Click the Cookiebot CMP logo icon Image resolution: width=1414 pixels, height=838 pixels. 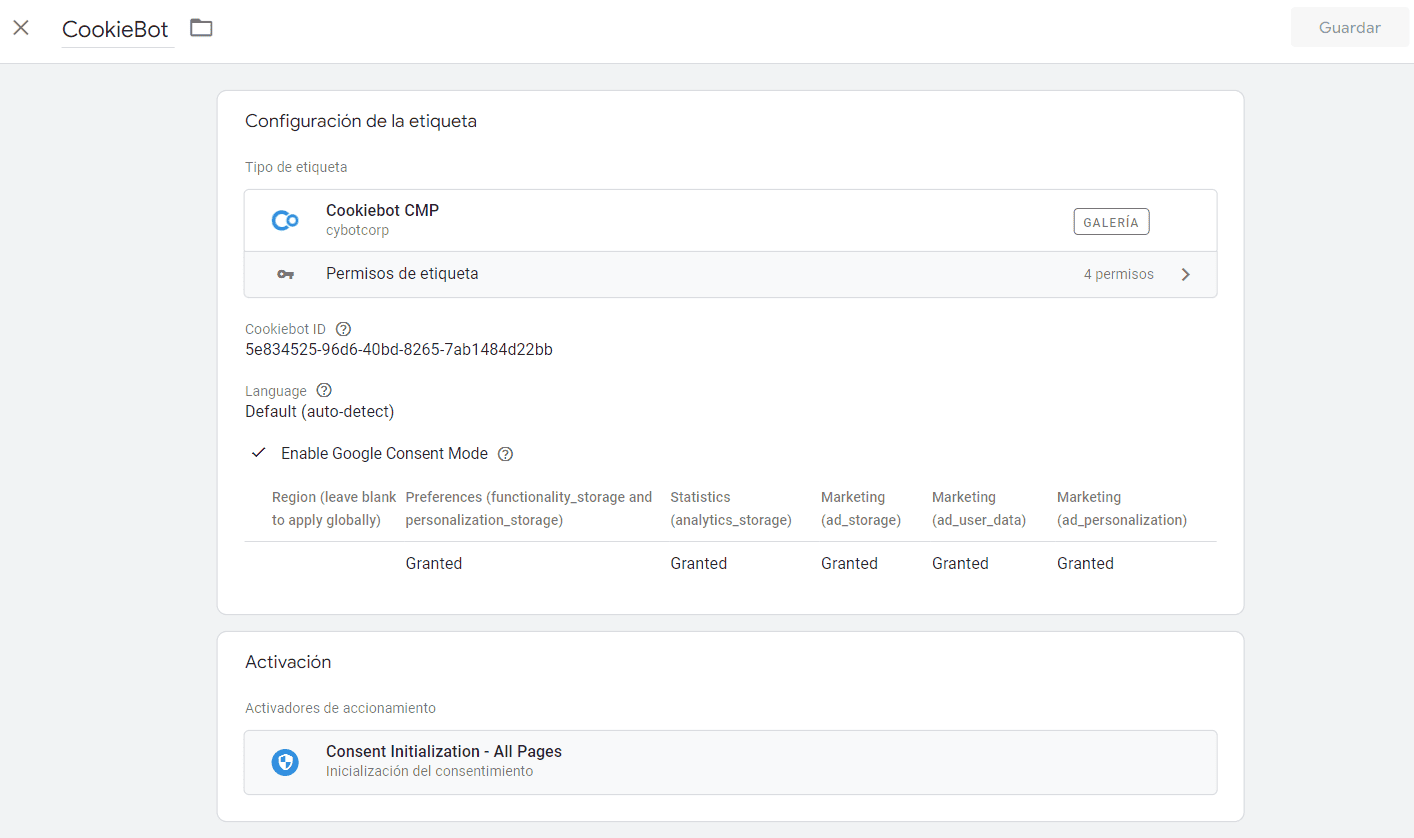tap(285, 221)
